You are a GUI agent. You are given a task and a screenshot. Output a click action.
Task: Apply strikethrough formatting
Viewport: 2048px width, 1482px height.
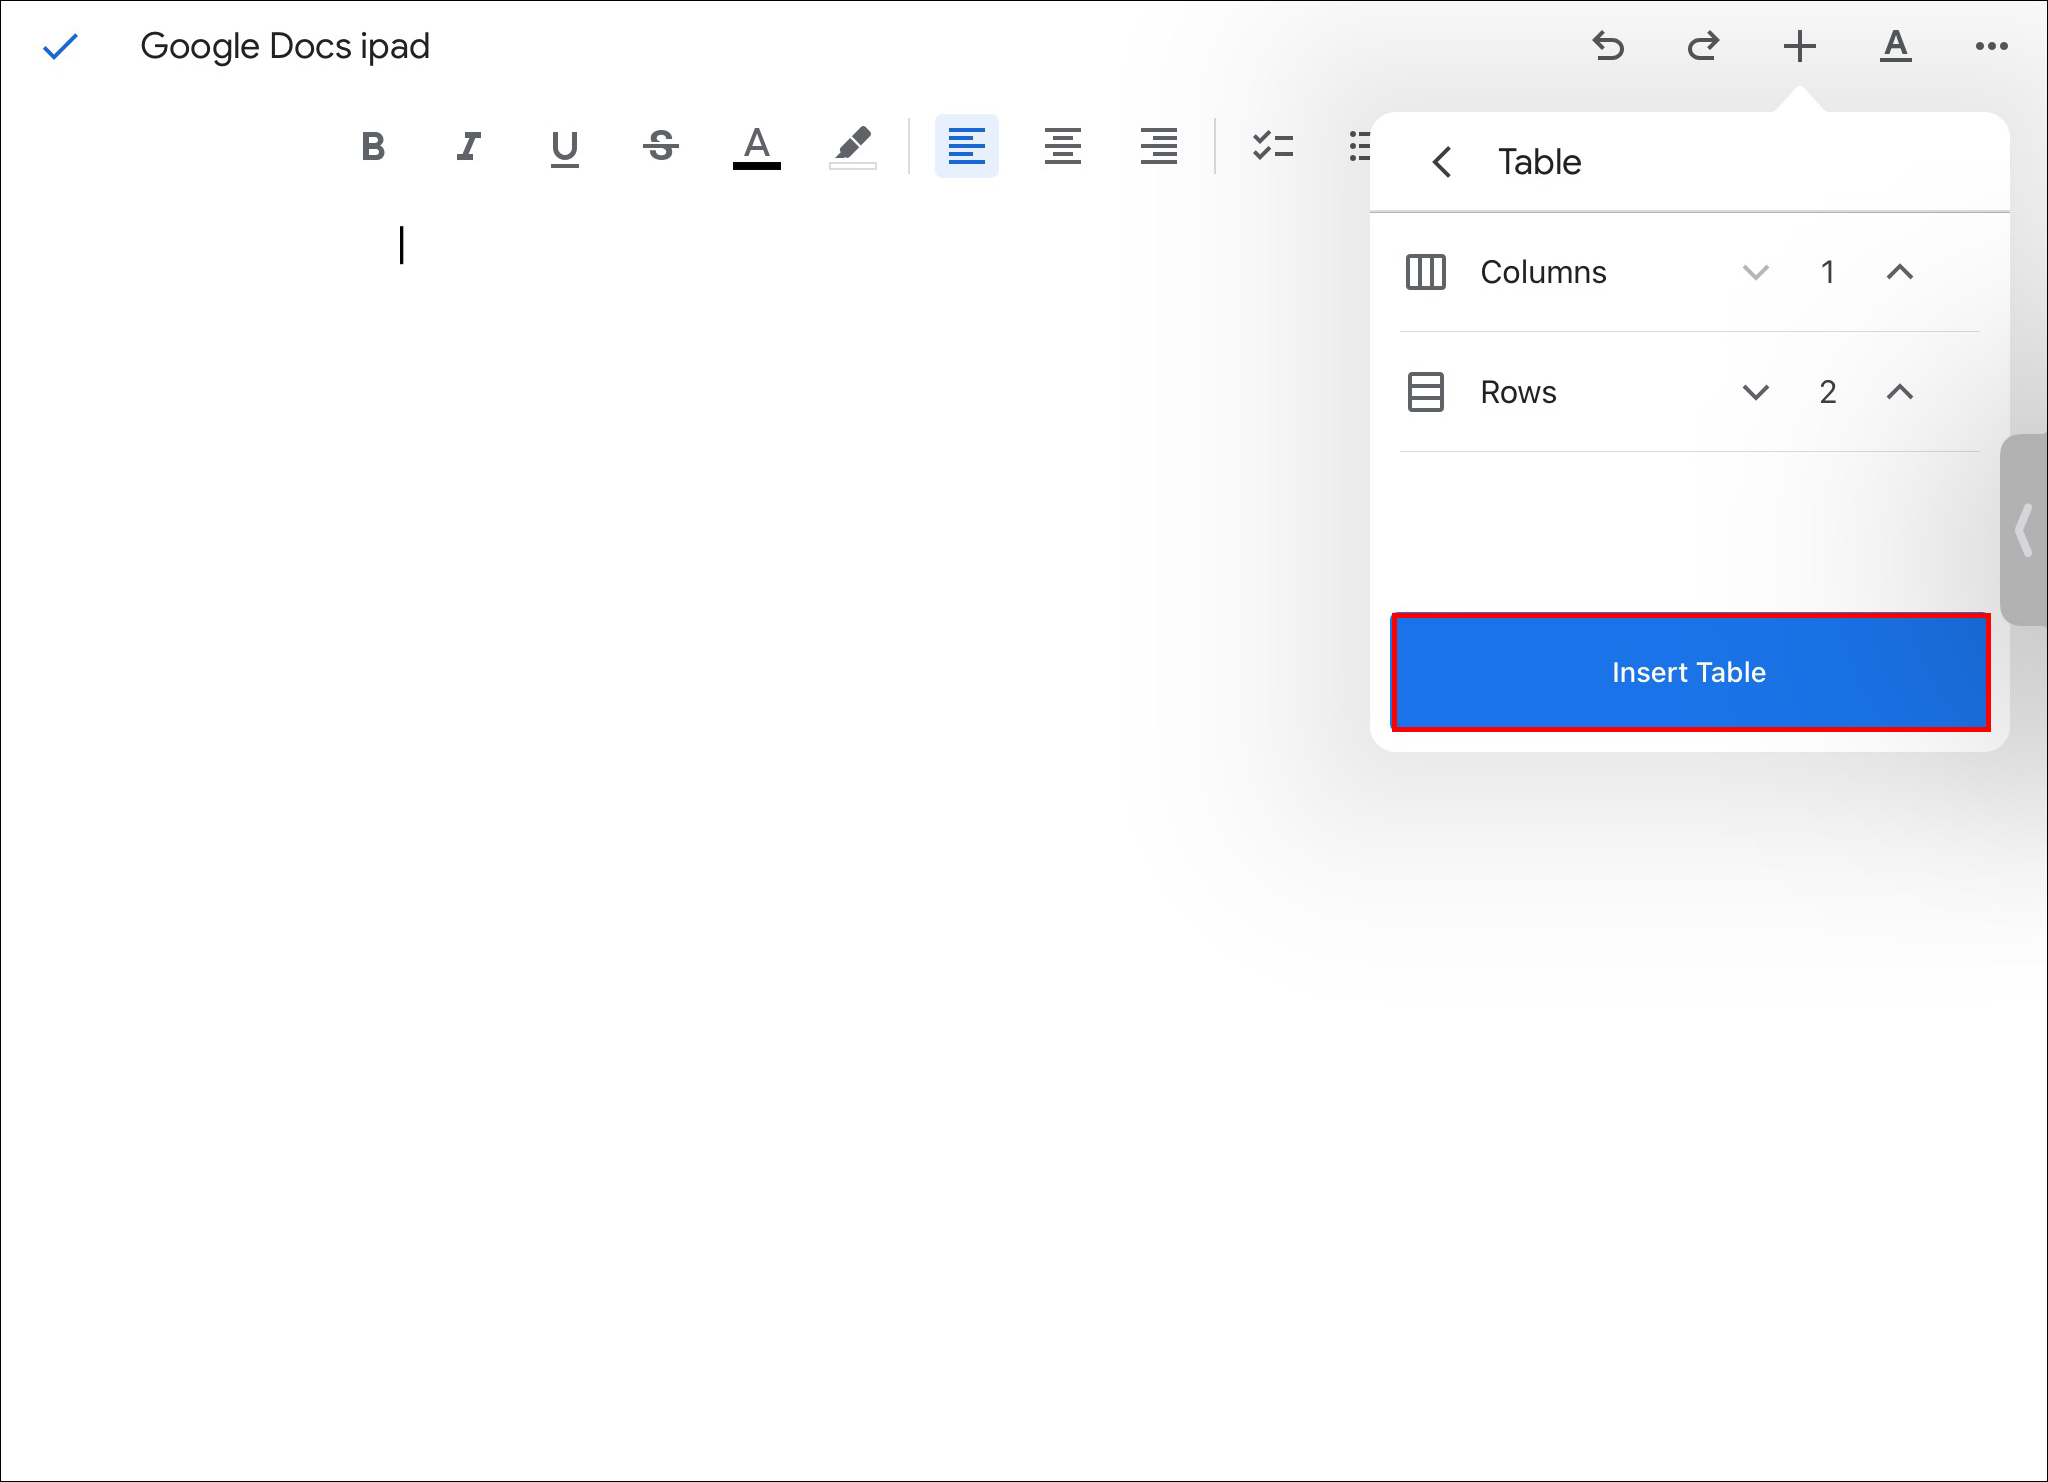coord(660,147)
